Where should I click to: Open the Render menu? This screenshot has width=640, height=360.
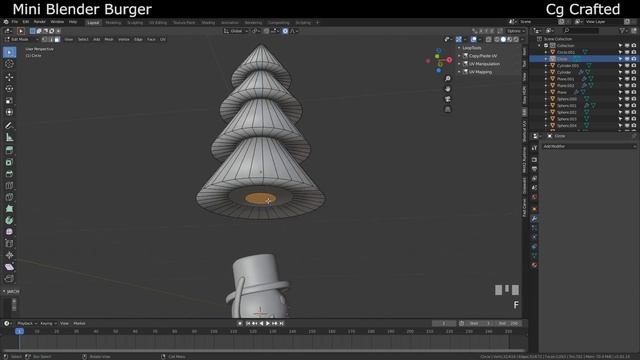[x=40, y=22]
